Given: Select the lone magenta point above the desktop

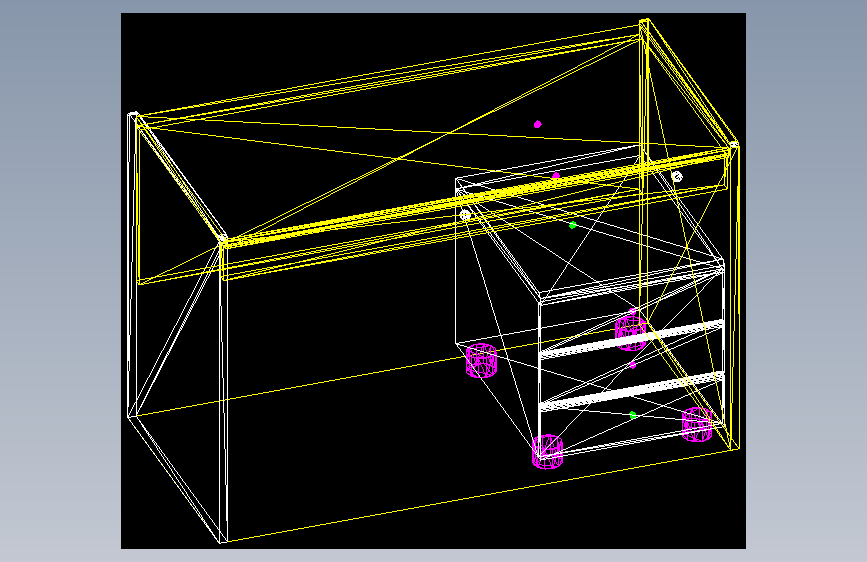Looking at the screenshot, I should point(537,124).
